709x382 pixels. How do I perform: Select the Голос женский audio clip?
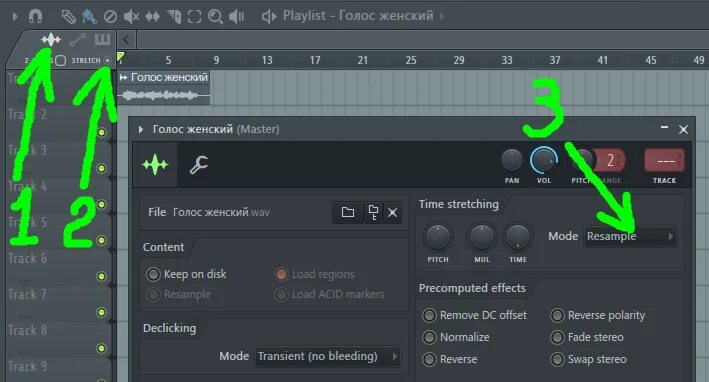point(164,87)
